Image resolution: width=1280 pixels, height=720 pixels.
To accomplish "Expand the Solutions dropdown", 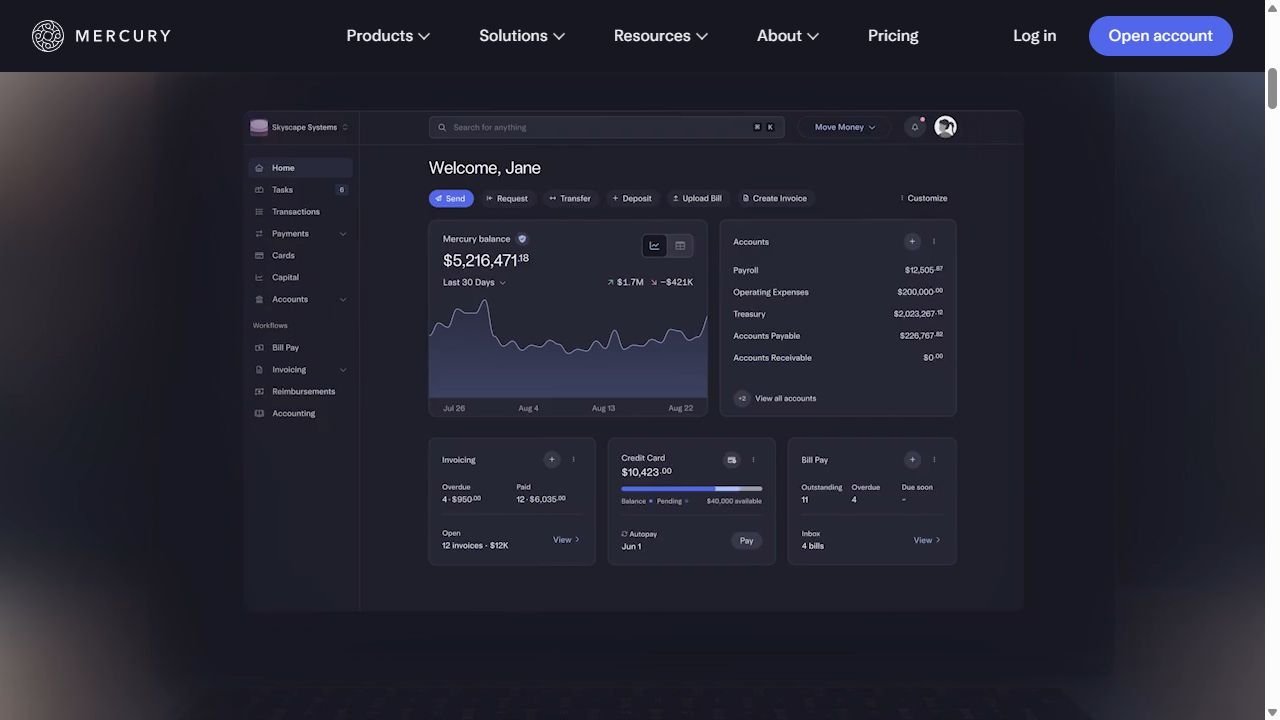I will click(x=522, y=36).
